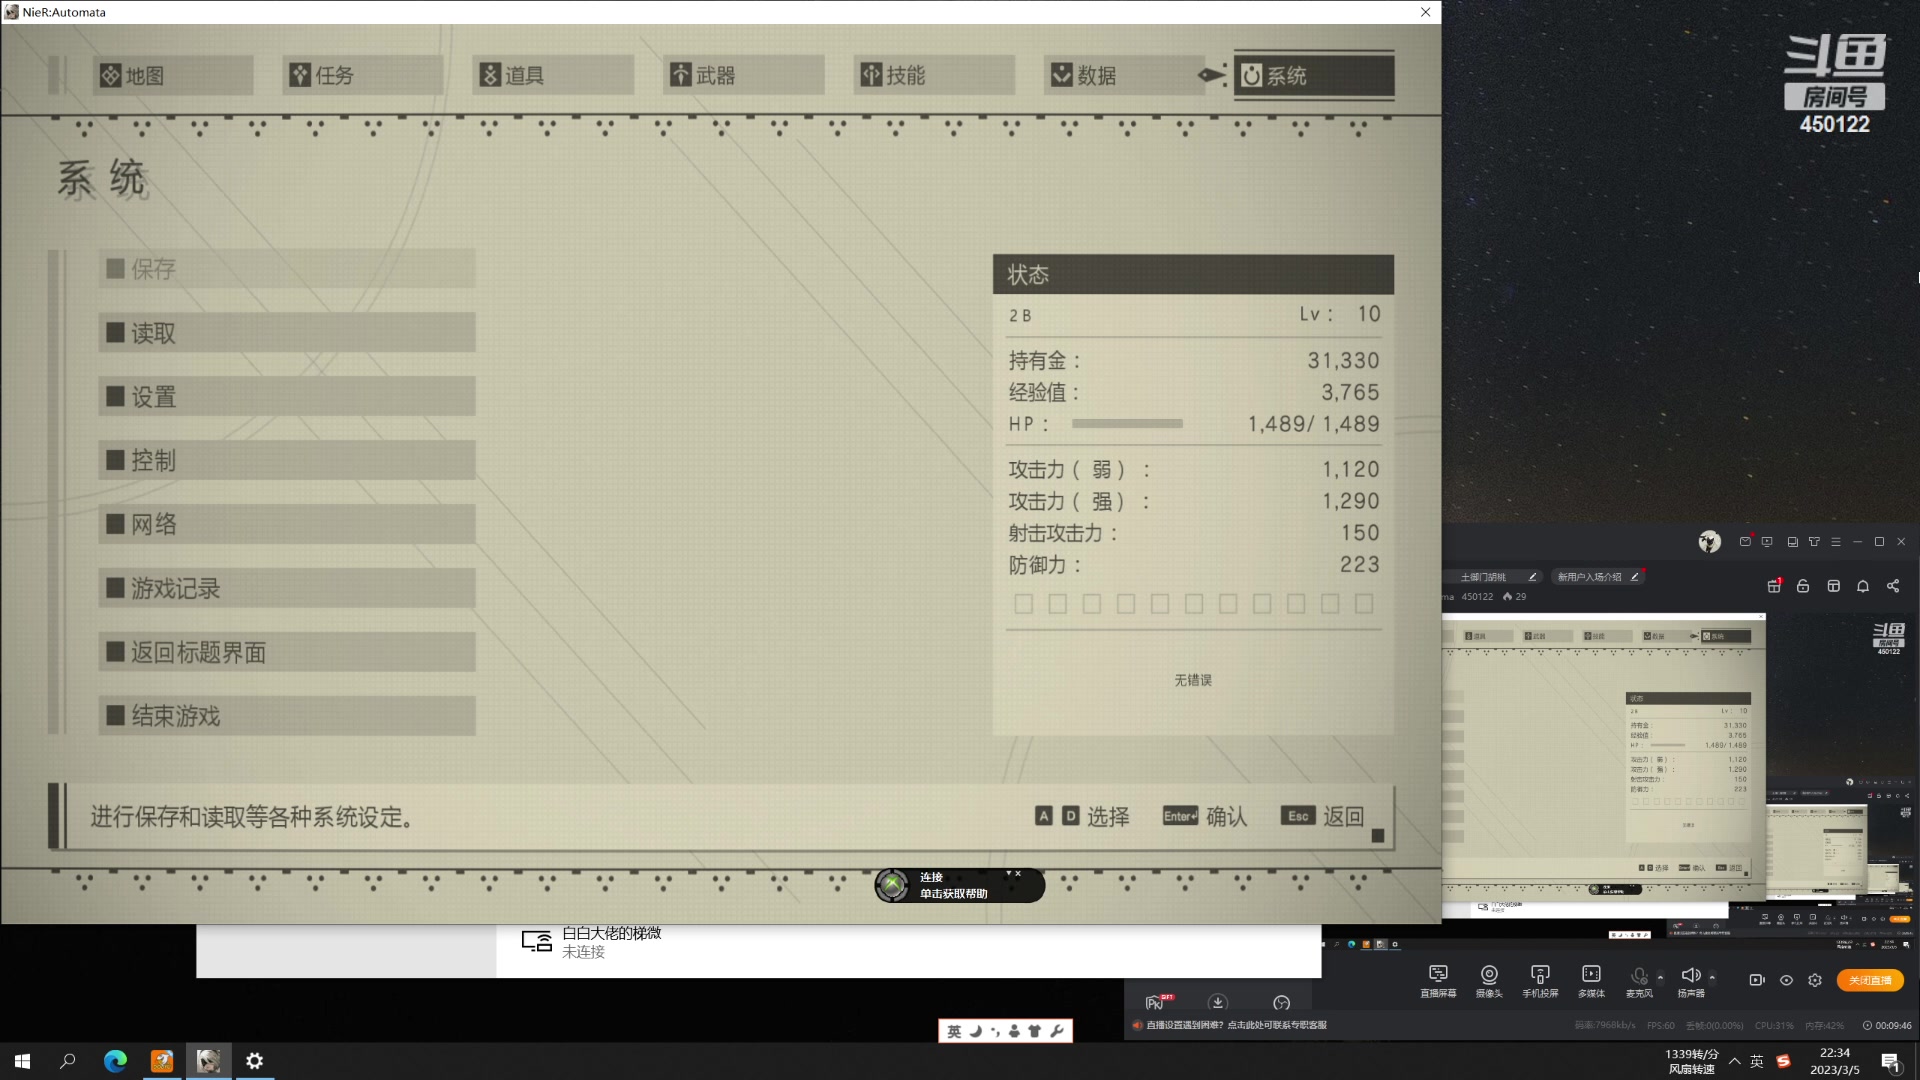Open the hamburger menu in Douyu app
The image size is (1920, 1080).
[1835, 542]
